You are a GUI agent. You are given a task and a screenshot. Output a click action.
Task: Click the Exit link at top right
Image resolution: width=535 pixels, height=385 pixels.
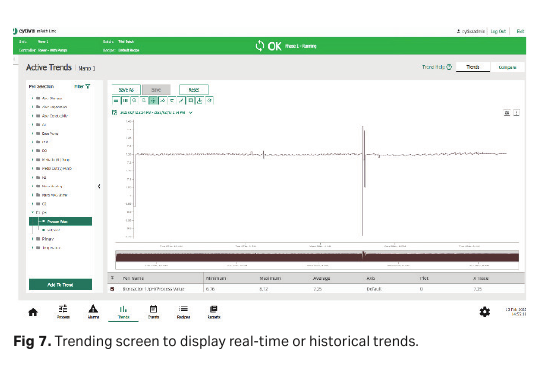tap(520, 31)
